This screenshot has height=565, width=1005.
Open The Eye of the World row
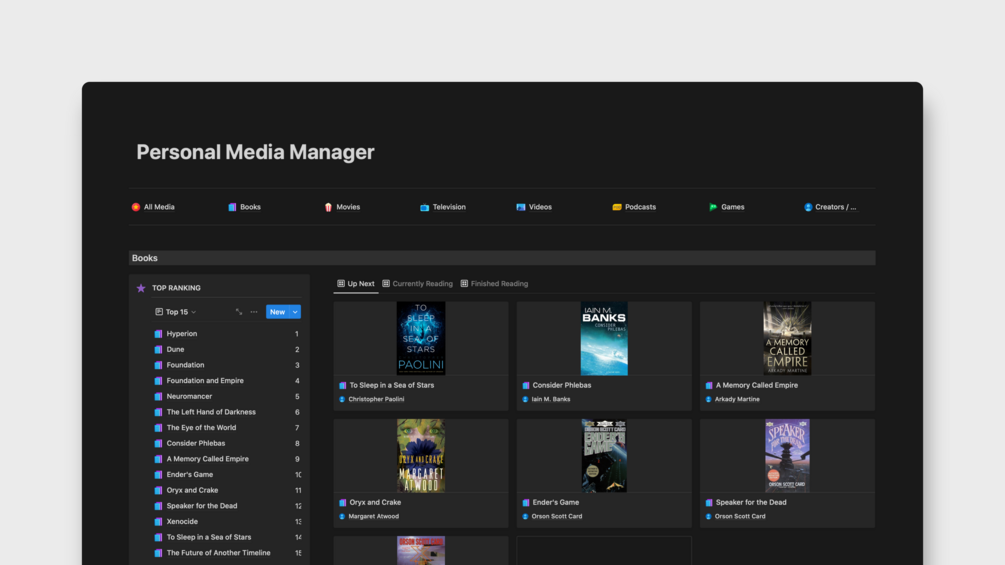pos(227,427)
